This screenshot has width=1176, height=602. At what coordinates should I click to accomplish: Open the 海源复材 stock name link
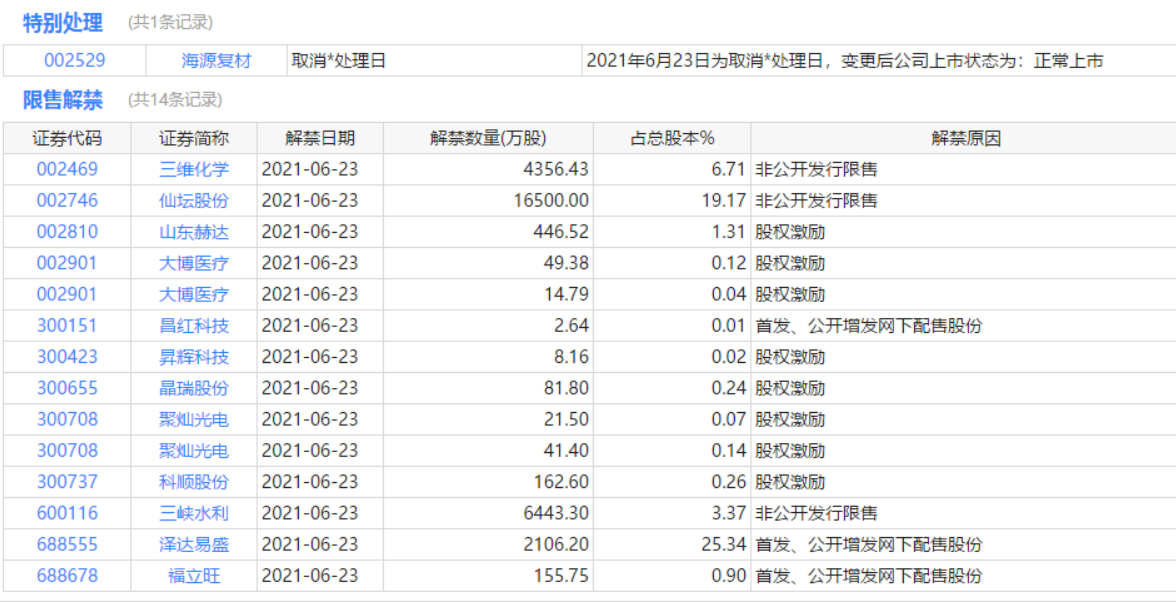click(217, 61)
